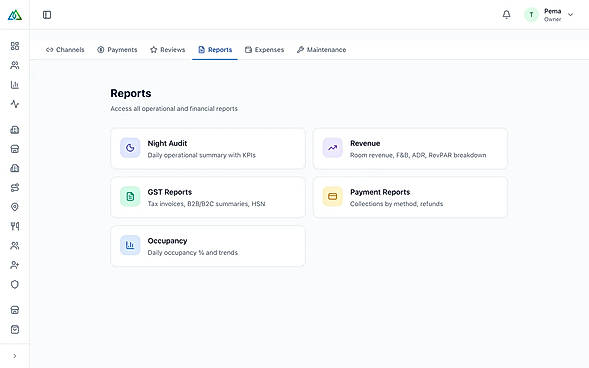Click 'Room revenue, F&B, ADR, RevPAR breakdown' text

[x=418, y=155]
